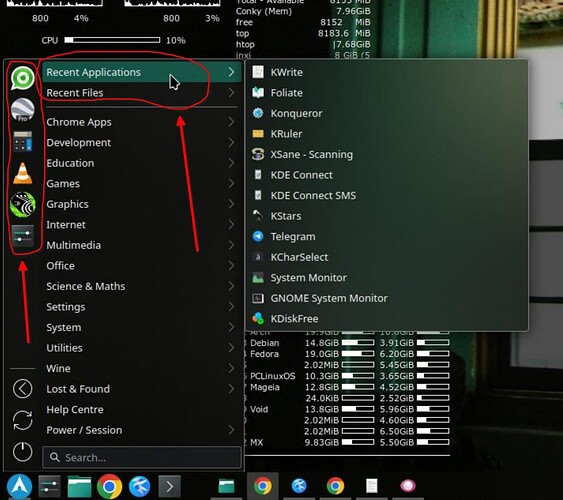Launch KWrite from recent applications
Screen dimensions: 563x500
click(386, 72)
